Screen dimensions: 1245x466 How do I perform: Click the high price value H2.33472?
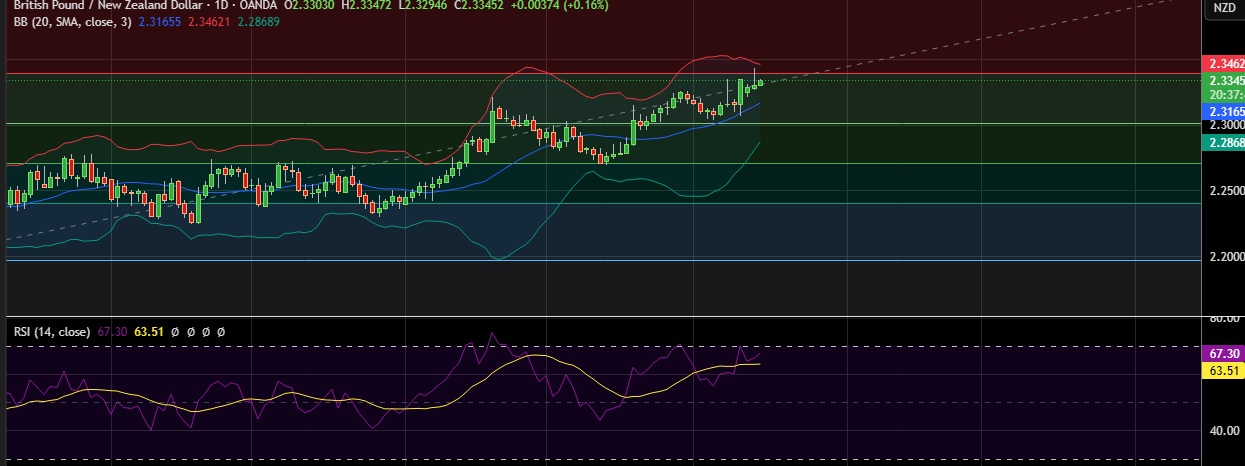click(367, 5)
